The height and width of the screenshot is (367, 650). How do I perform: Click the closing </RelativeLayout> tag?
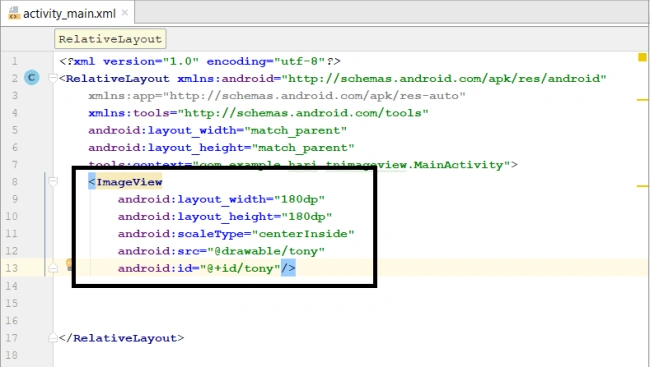point(121,338)
